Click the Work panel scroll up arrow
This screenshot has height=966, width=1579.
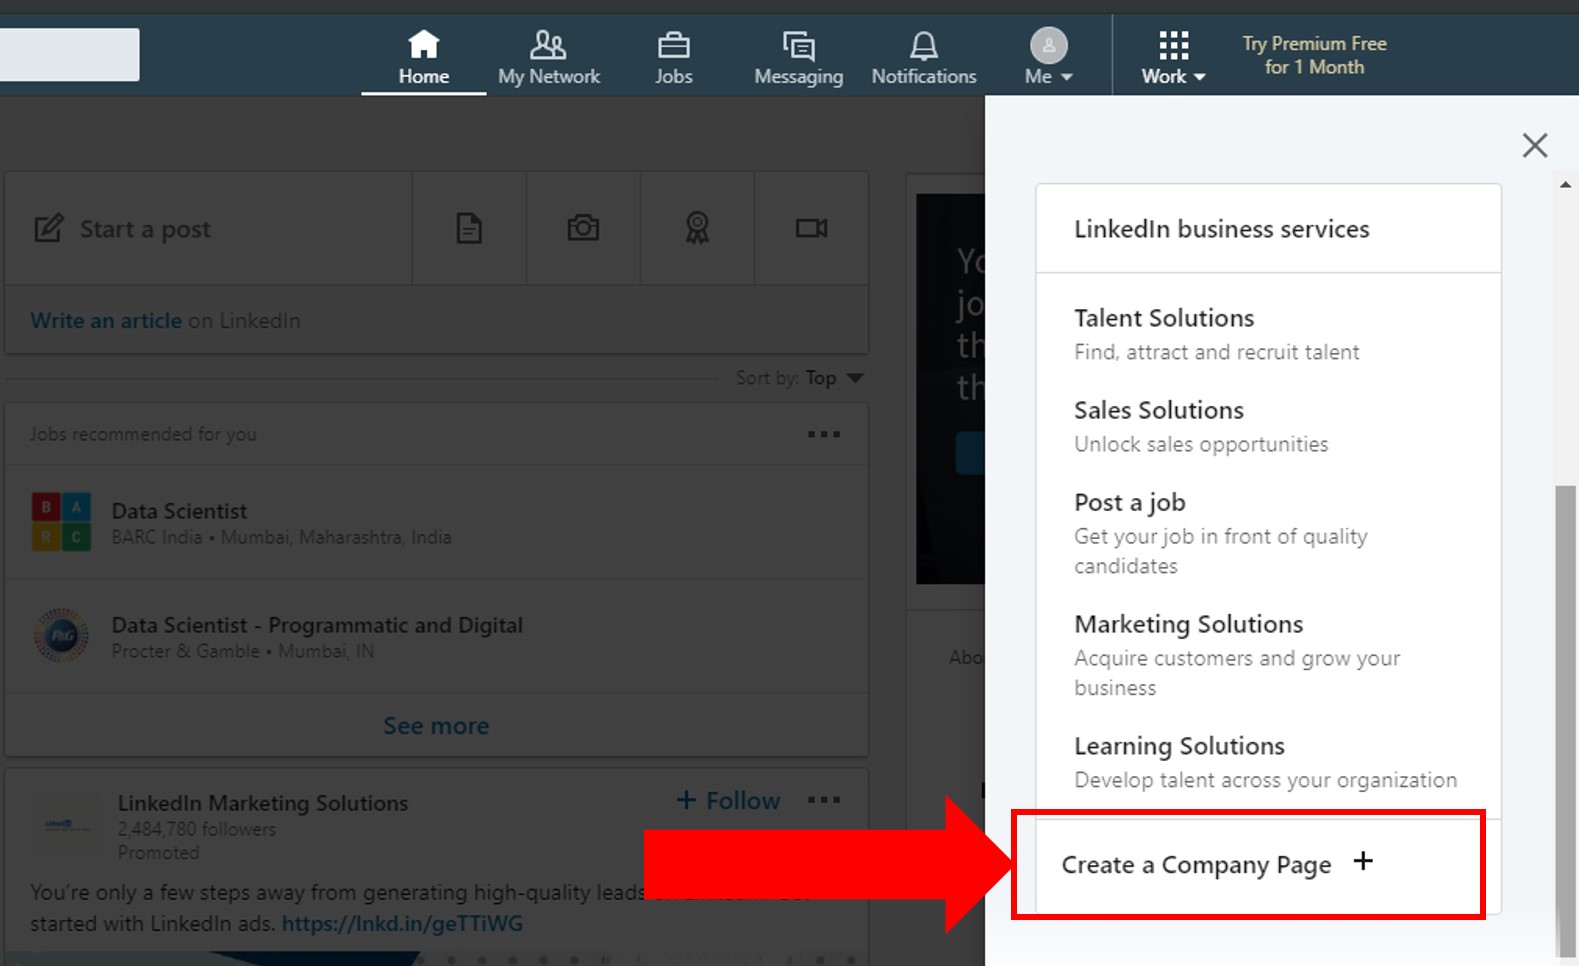(x=1565, y=185)
